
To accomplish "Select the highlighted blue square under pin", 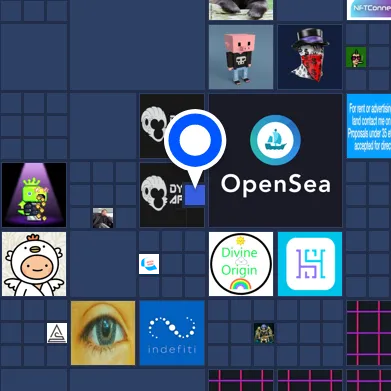I will click(x=195, y=195).
